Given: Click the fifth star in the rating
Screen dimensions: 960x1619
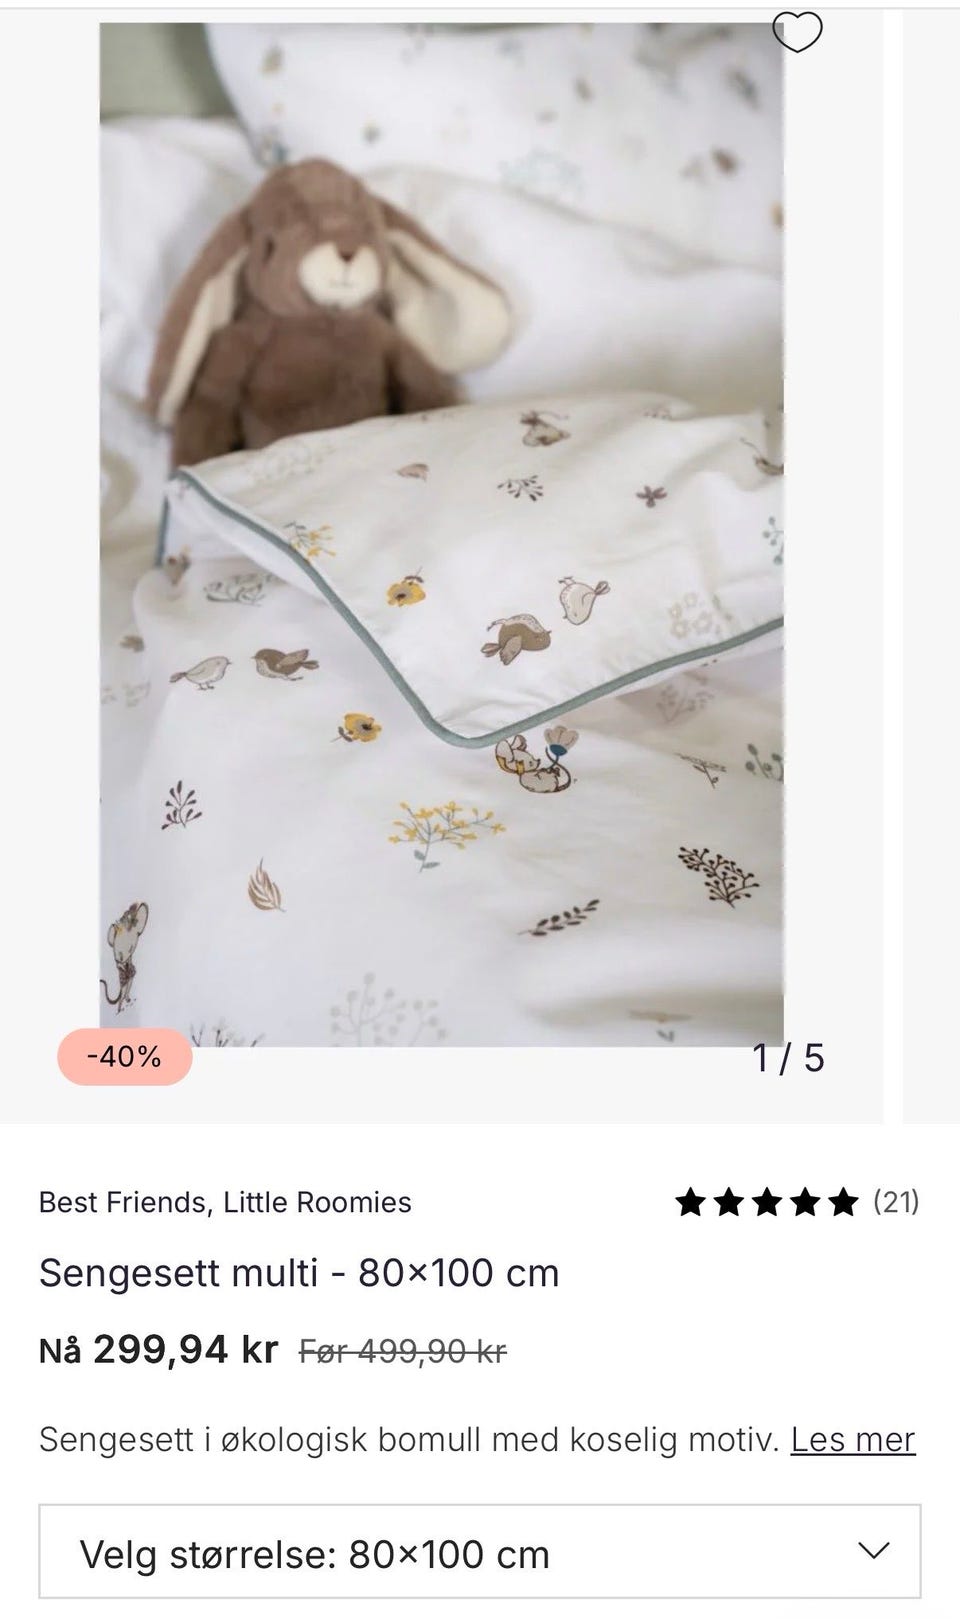Looking at the screenshot, I should 843,1201.
